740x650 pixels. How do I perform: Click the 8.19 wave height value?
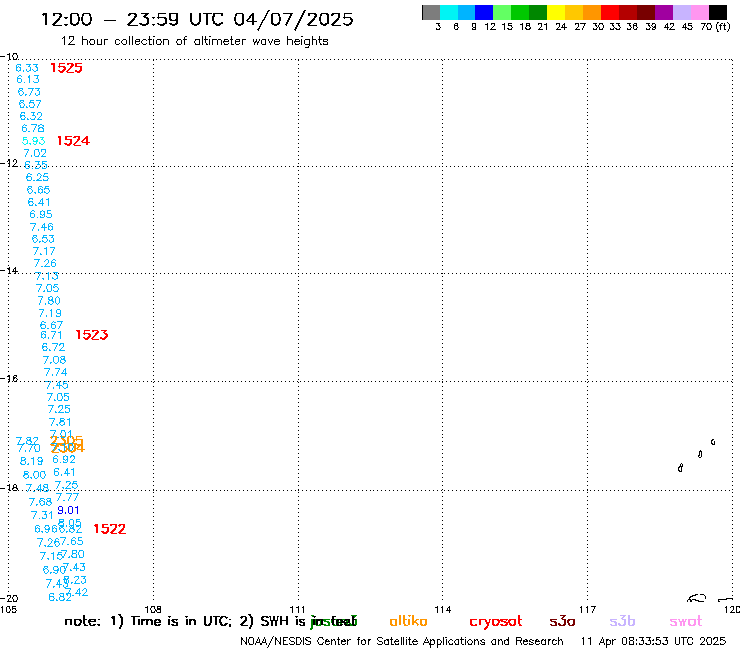click(x=32, y=461)
